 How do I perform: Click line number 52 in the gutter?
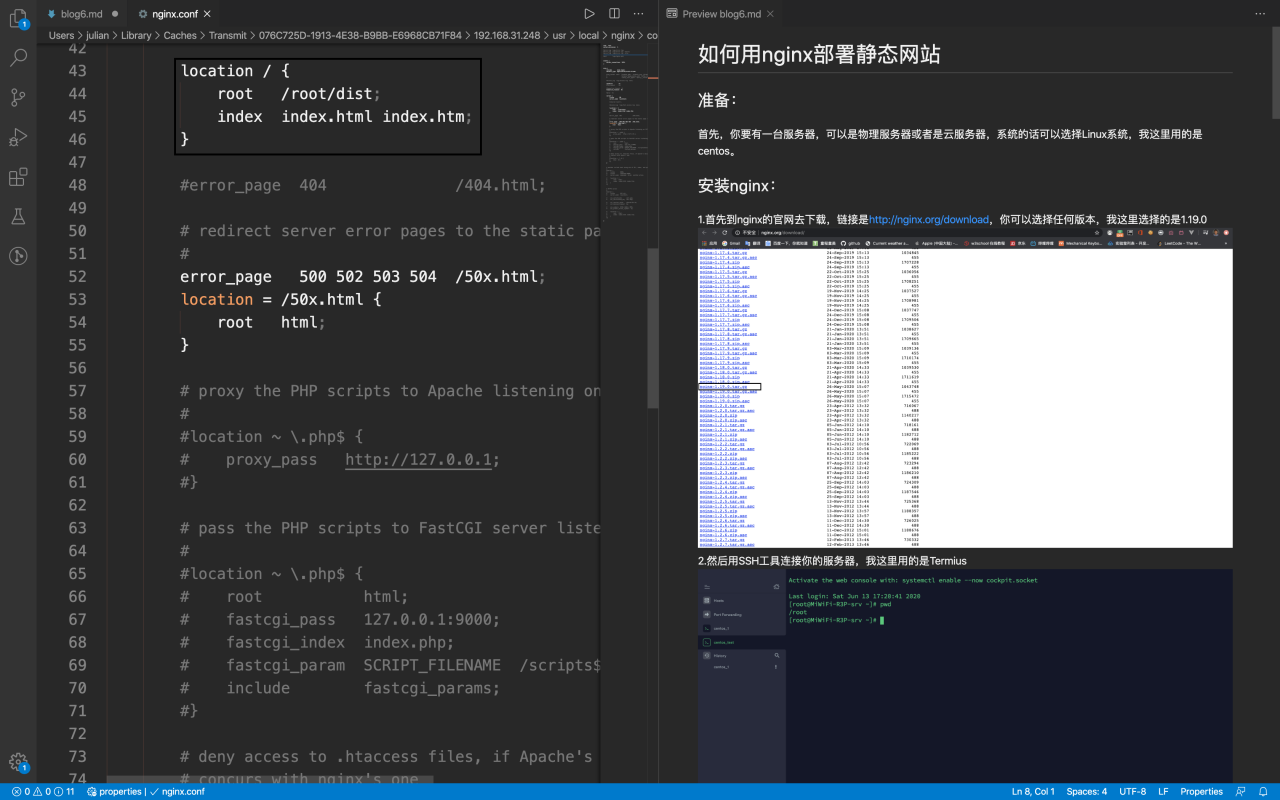point(77,276)
